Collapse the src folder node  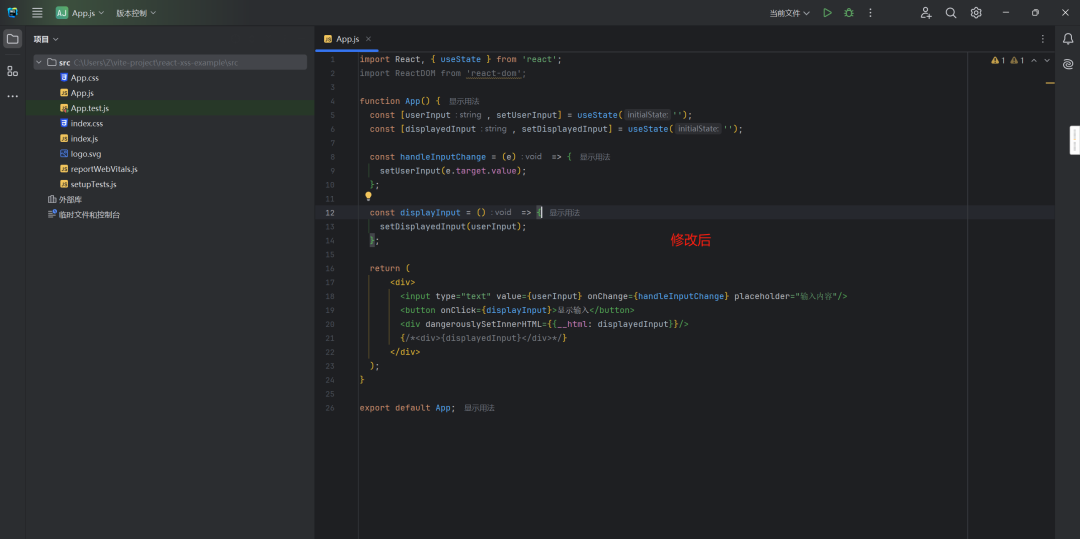pyautogui.click(x=39, y=63)
